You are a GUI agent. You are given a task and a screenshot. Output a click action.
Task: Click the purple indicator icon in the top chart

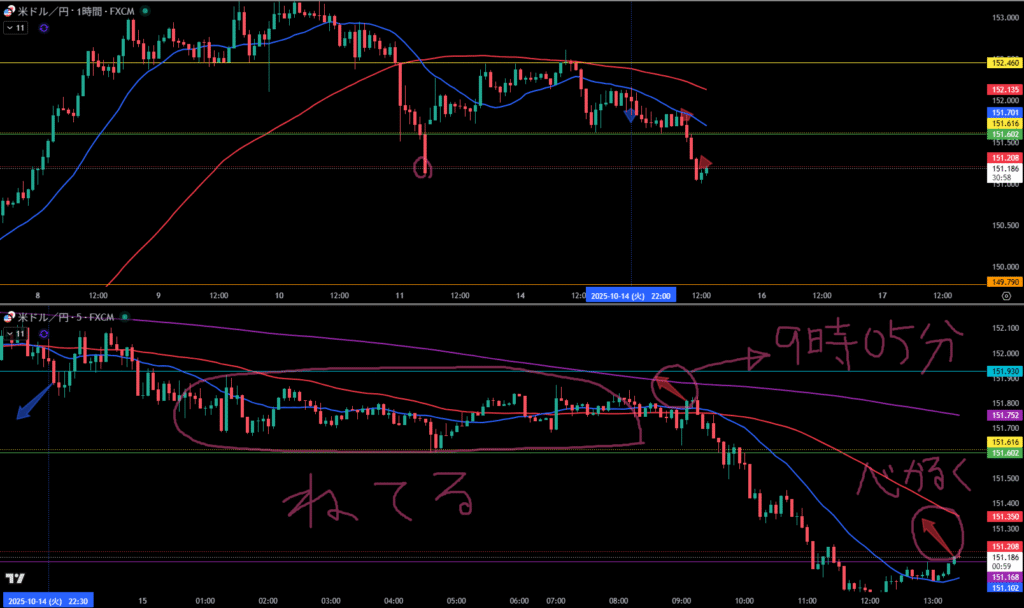43,29
